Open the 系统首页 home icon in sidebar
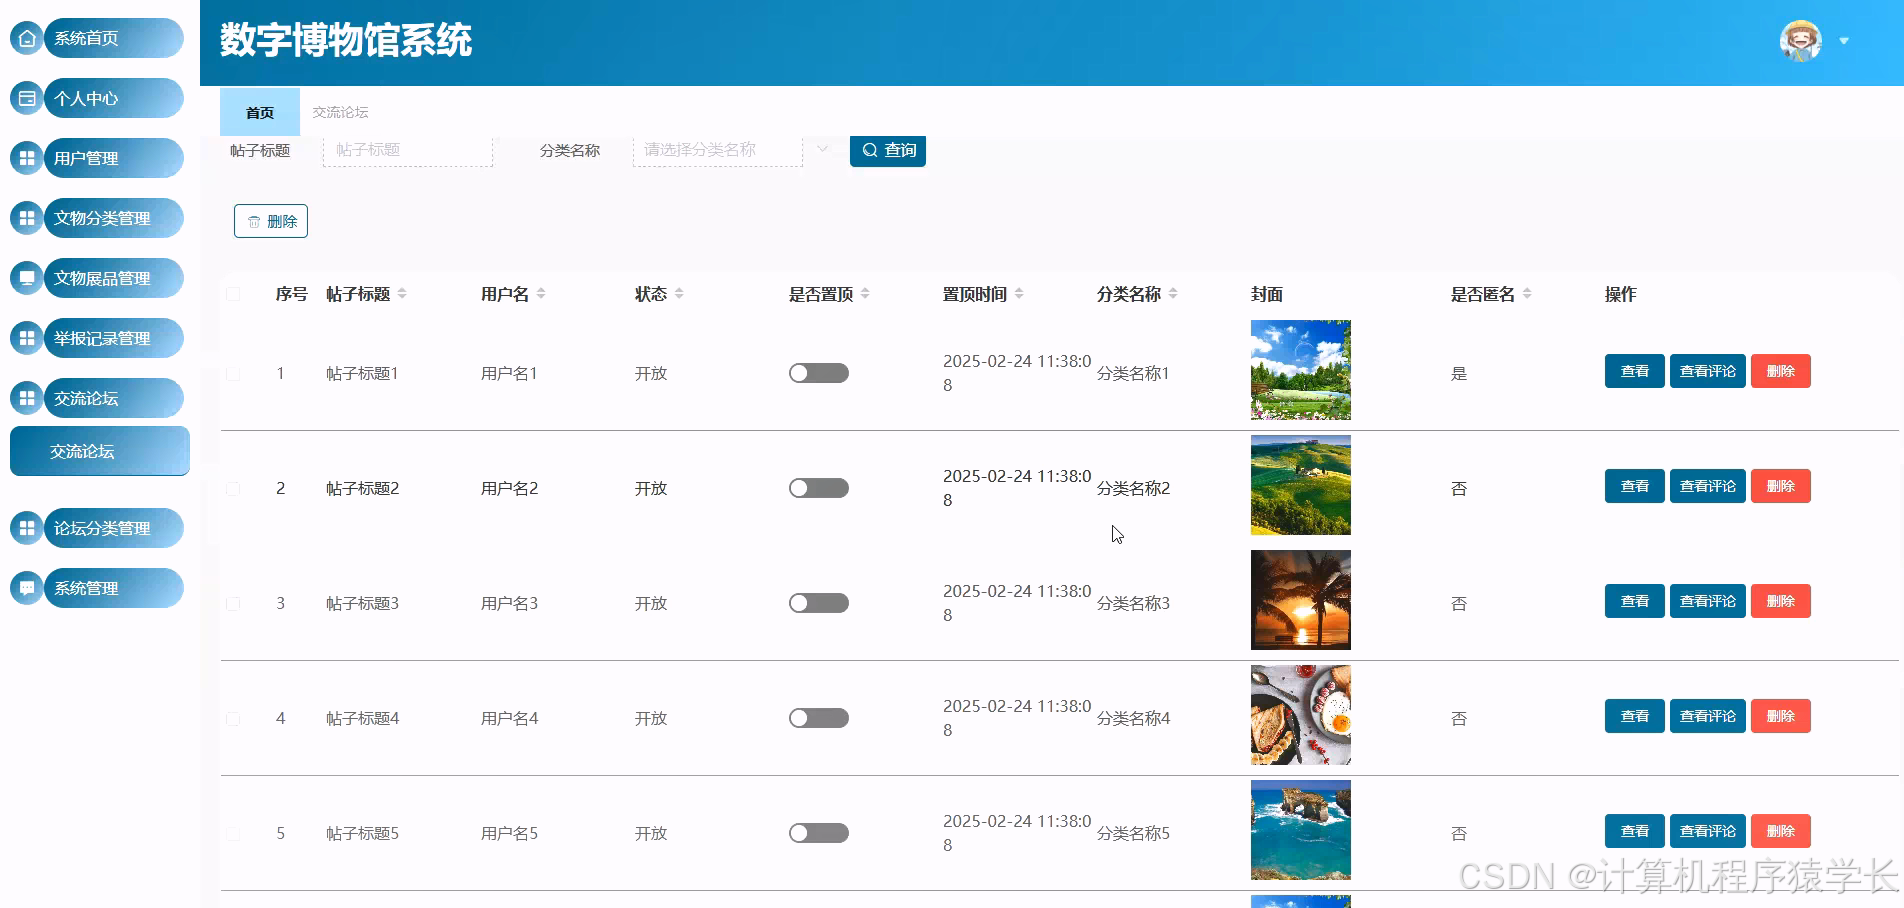 (25, 37)
